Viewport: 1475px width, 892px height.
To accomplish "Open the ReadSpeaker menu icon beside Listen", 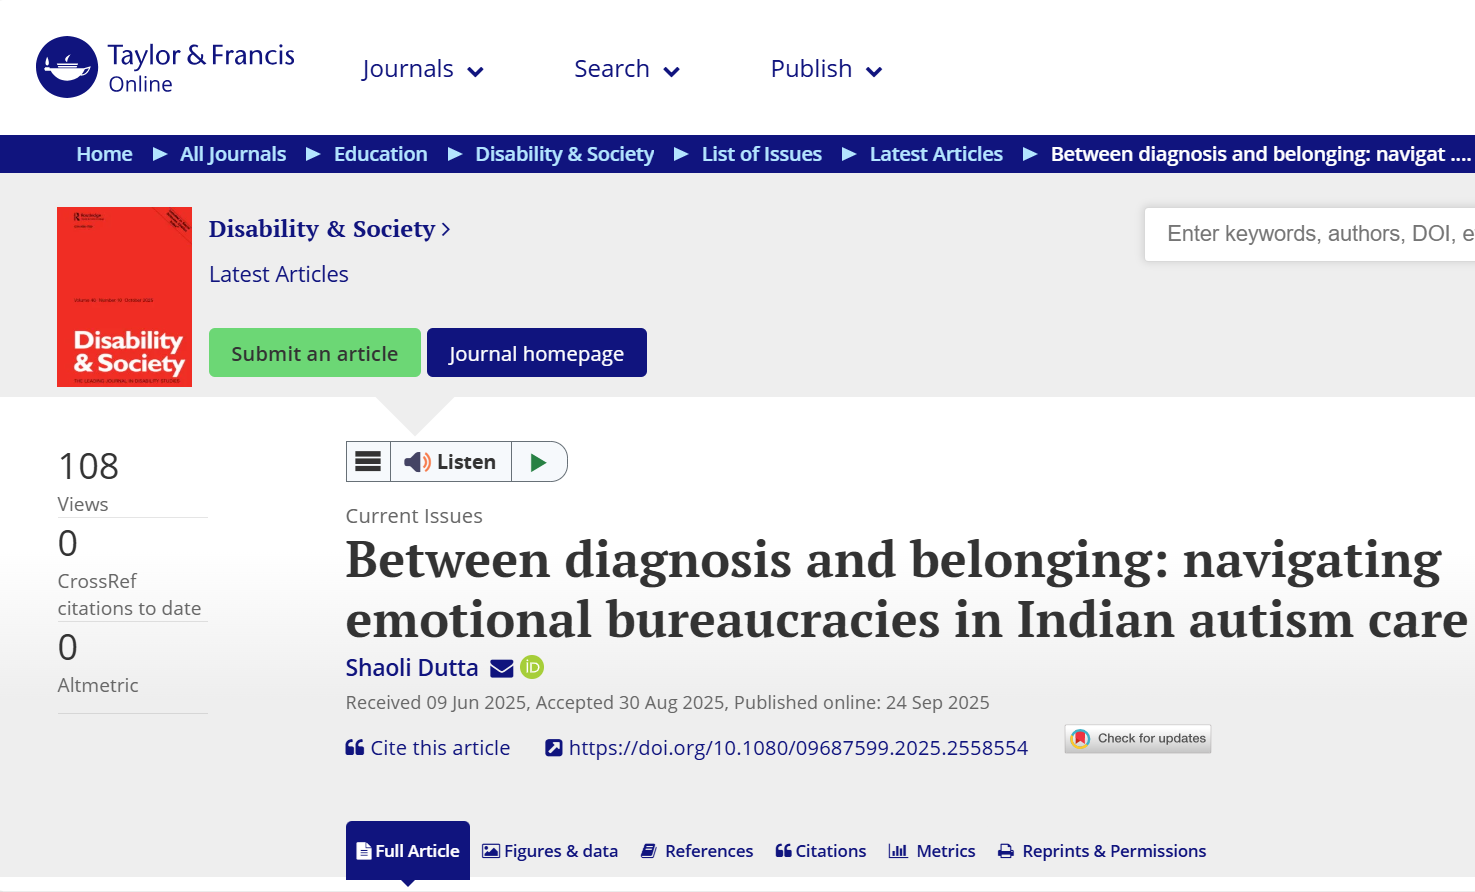I will click(368, 462).
